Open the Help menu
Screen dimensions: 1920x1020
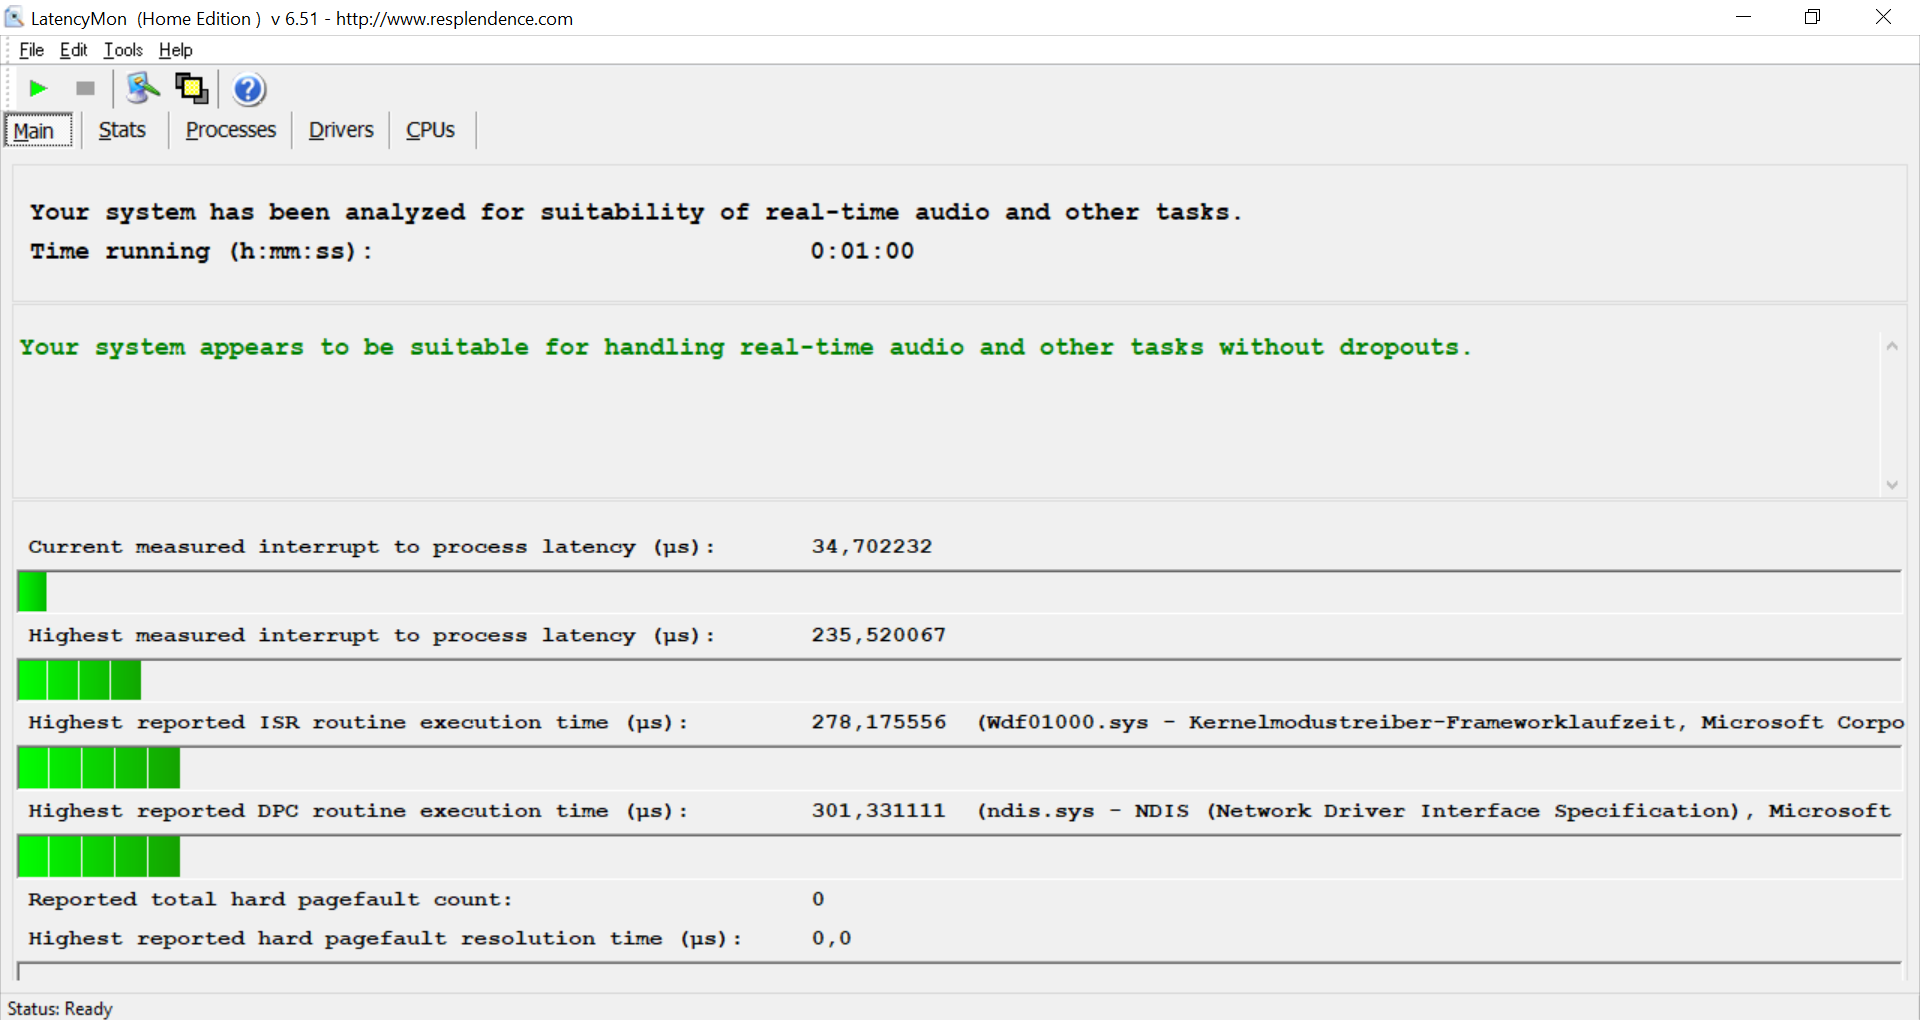(175, 50)
